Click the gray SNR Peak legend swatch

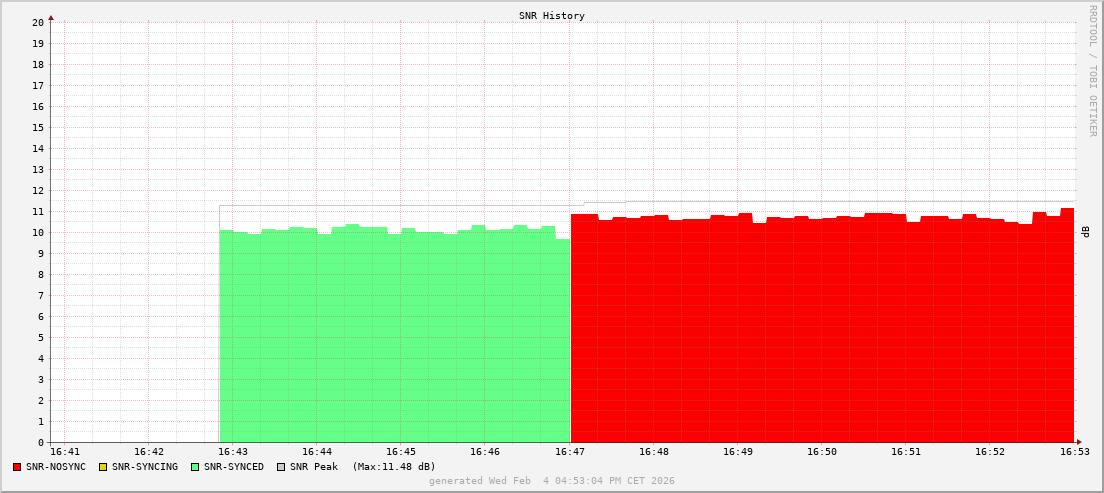coord(281,467)
